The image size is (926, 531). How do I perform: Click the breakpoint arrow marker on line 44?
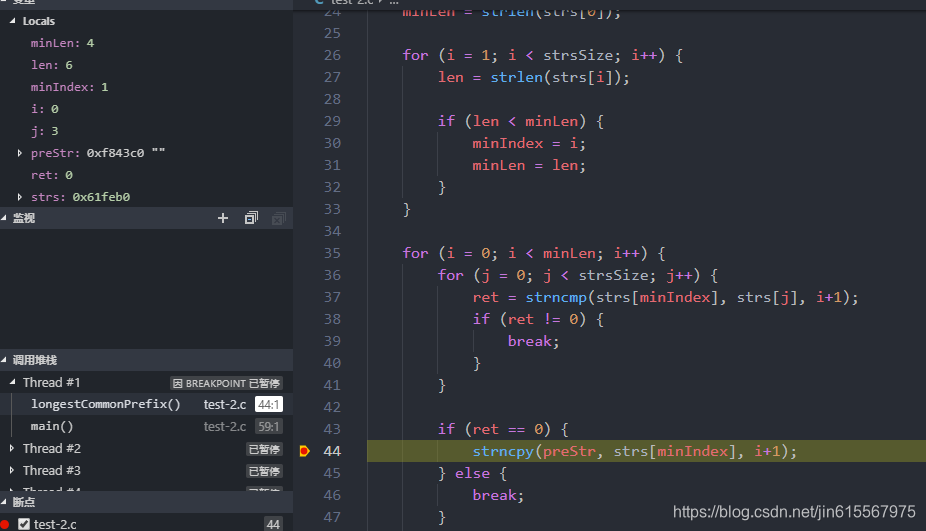tap(304, 451)
